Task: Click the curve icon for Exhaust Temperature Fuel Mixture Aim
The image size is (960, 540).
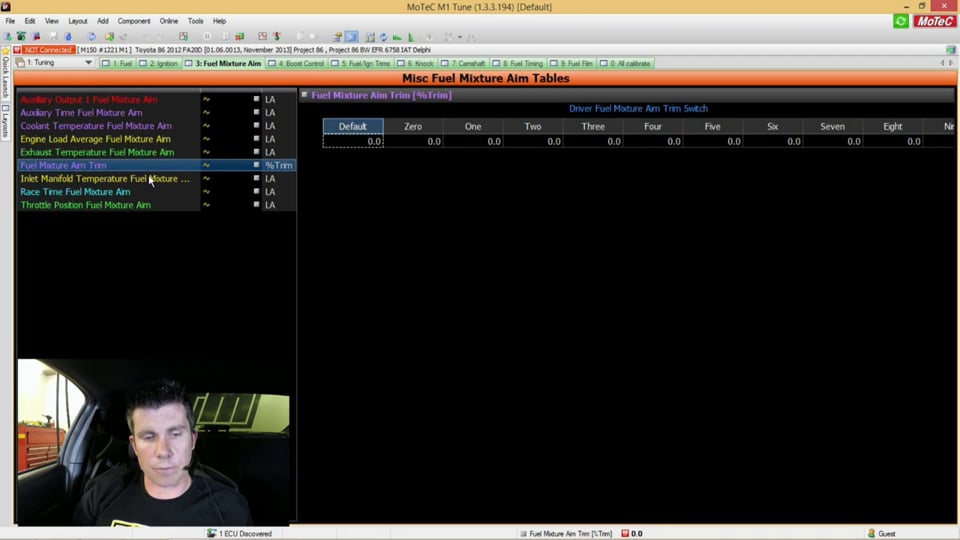Action: click(206, 152)
